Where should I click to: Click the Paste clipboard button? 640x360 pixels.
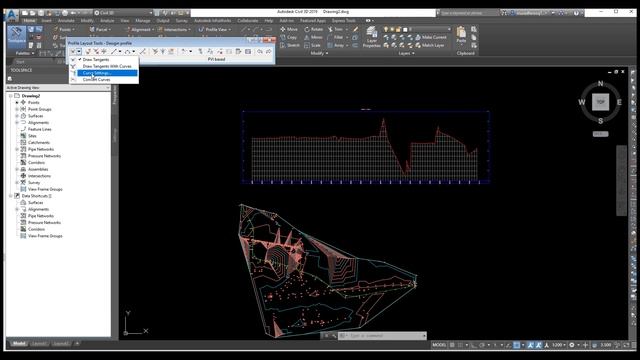point(461,35)
